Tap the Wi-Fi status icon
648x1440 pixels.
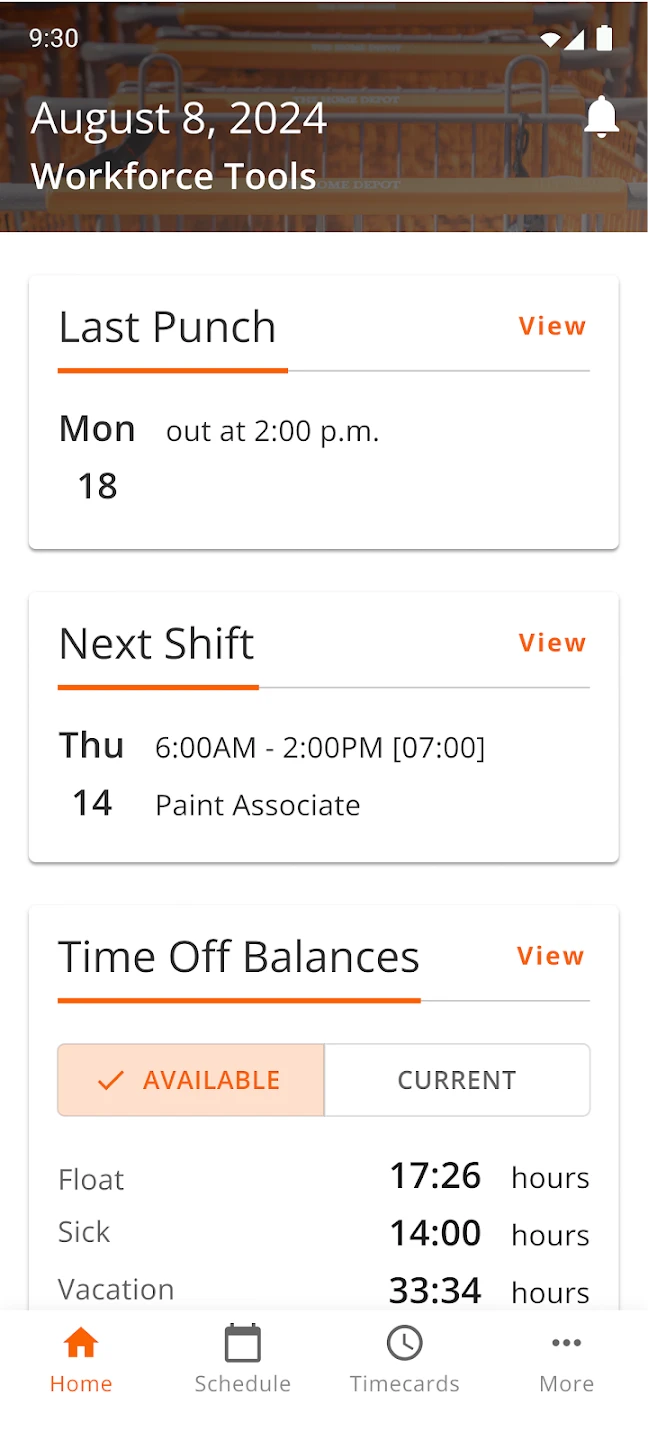coord(550,39)
